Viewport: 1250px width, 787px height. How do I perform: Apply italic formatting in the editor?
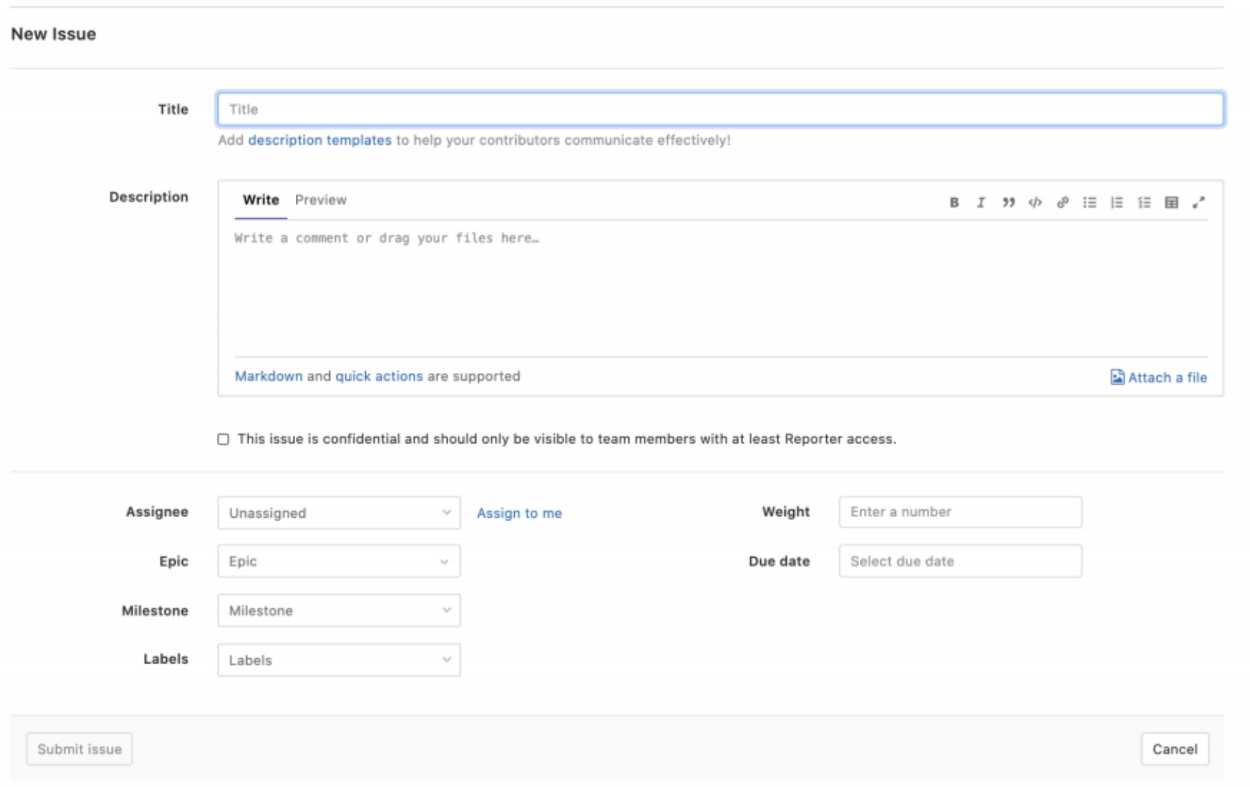click(x=981, y=202)
